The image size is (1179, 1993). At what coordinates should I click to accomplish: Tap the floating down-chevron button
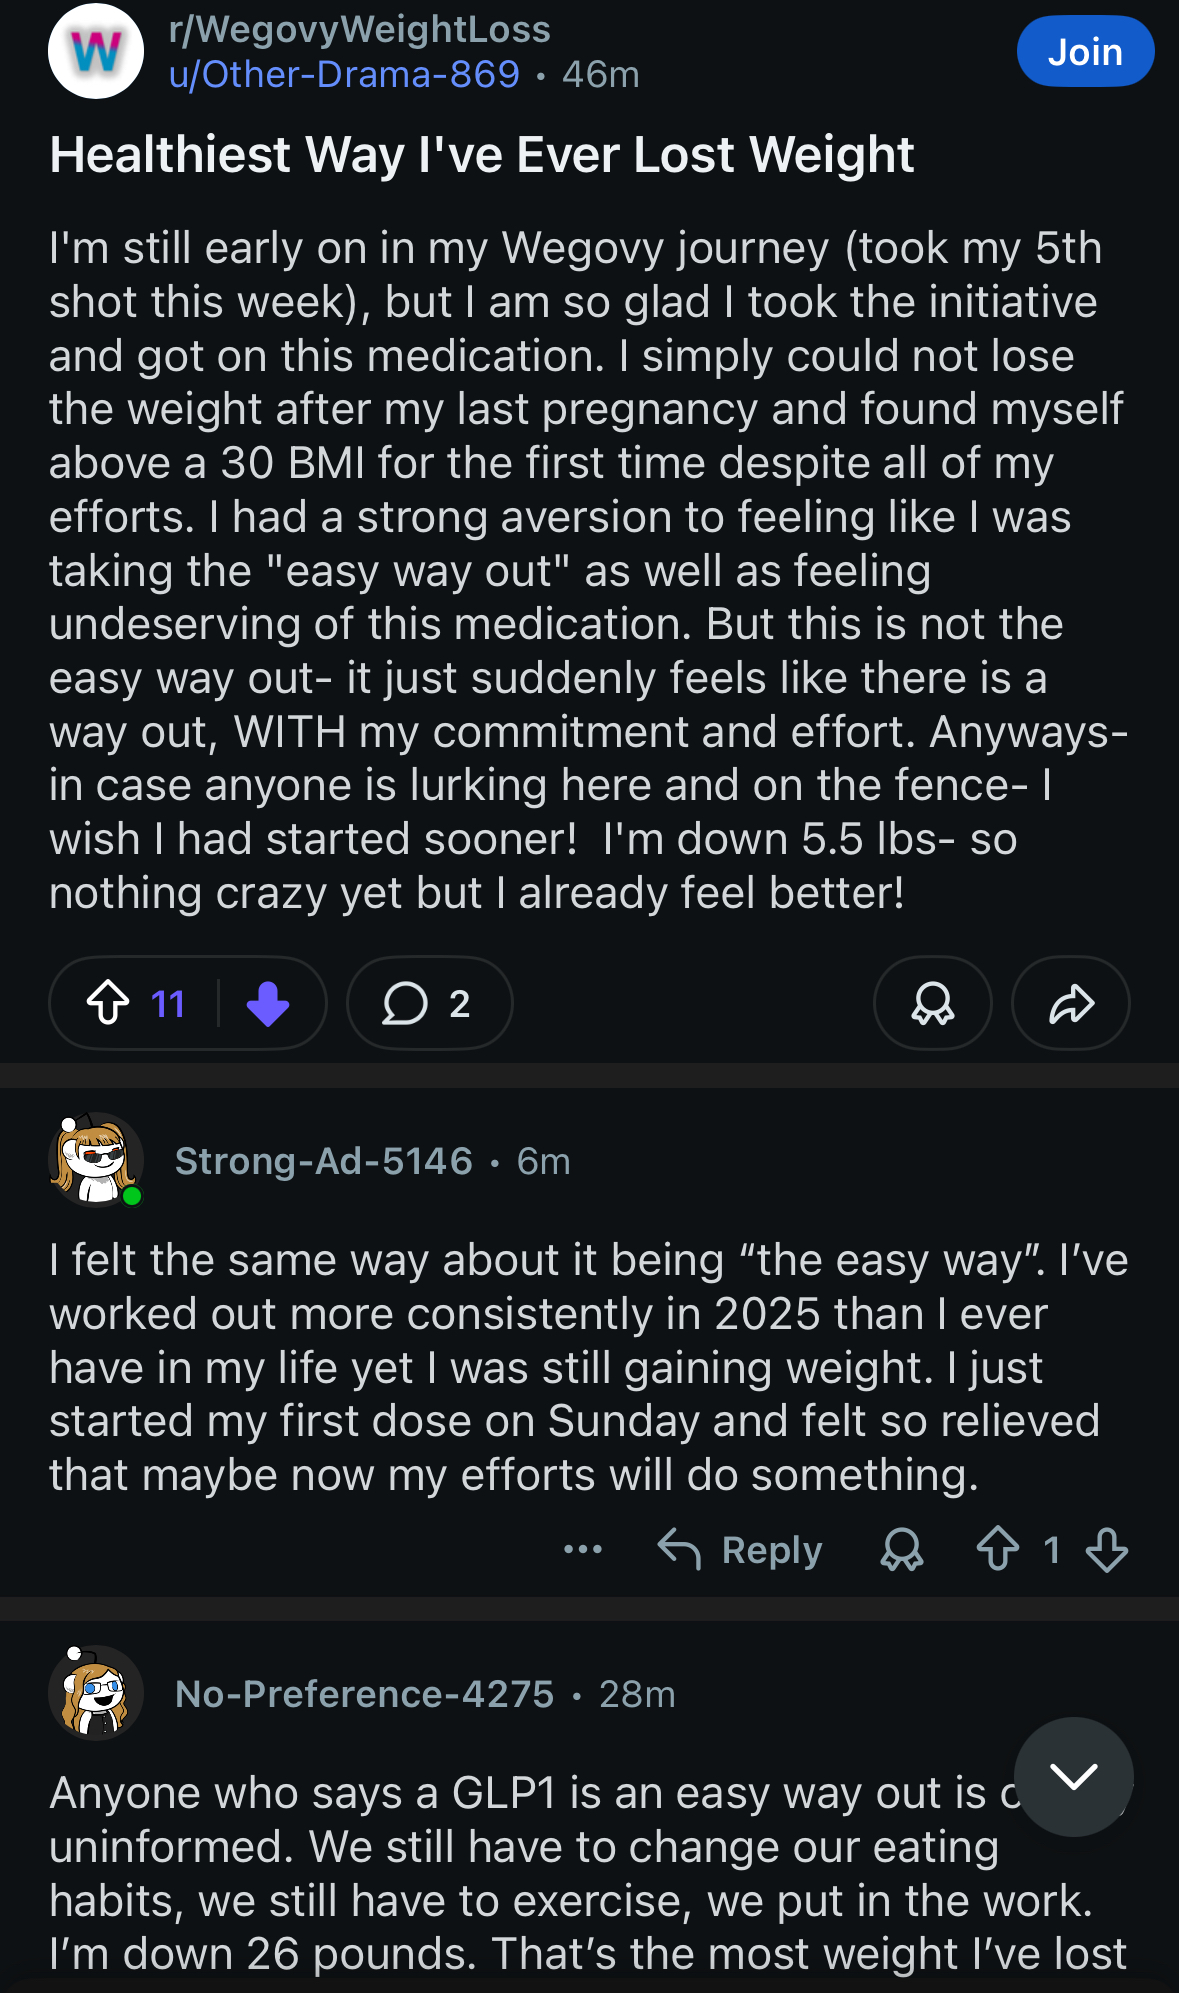coord(1073,1776)
